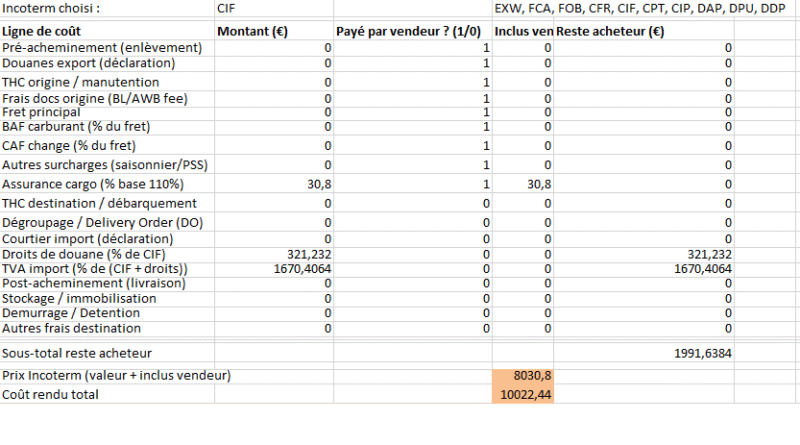Click the subtotal value '1991,6384'
The image size is (800, 445).
(644, 353)
